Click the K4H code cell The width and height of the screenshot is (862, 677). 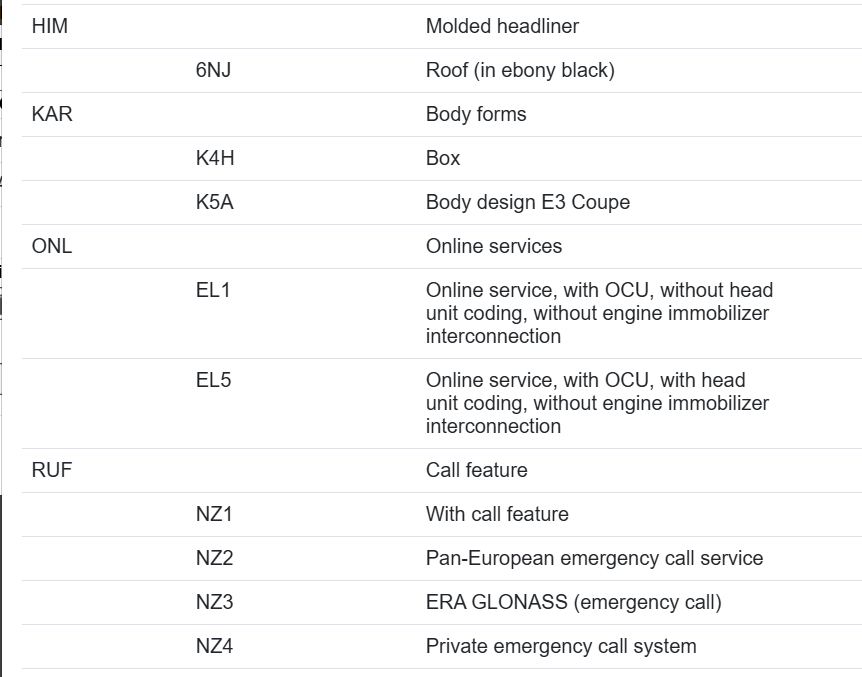pyautogui.click(x=215, y=158)
